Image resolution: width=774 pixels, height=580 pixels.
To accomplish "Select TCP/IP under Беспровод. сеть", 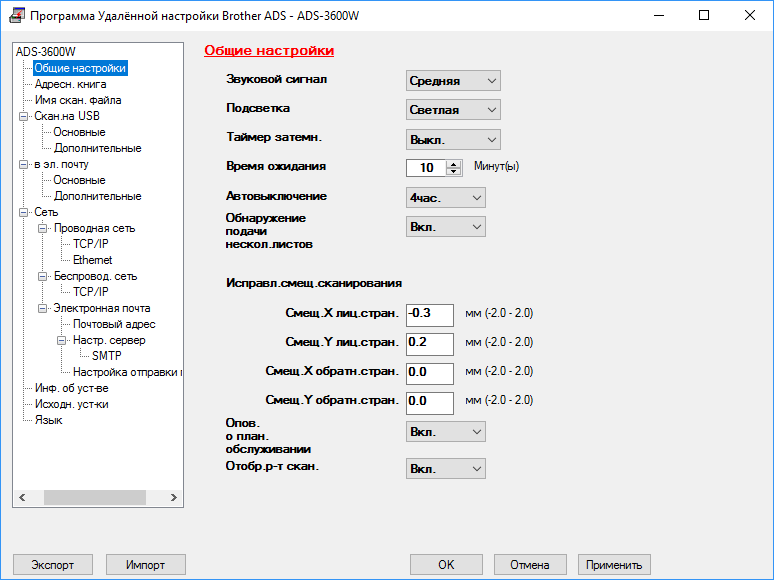I will point(90,292).
